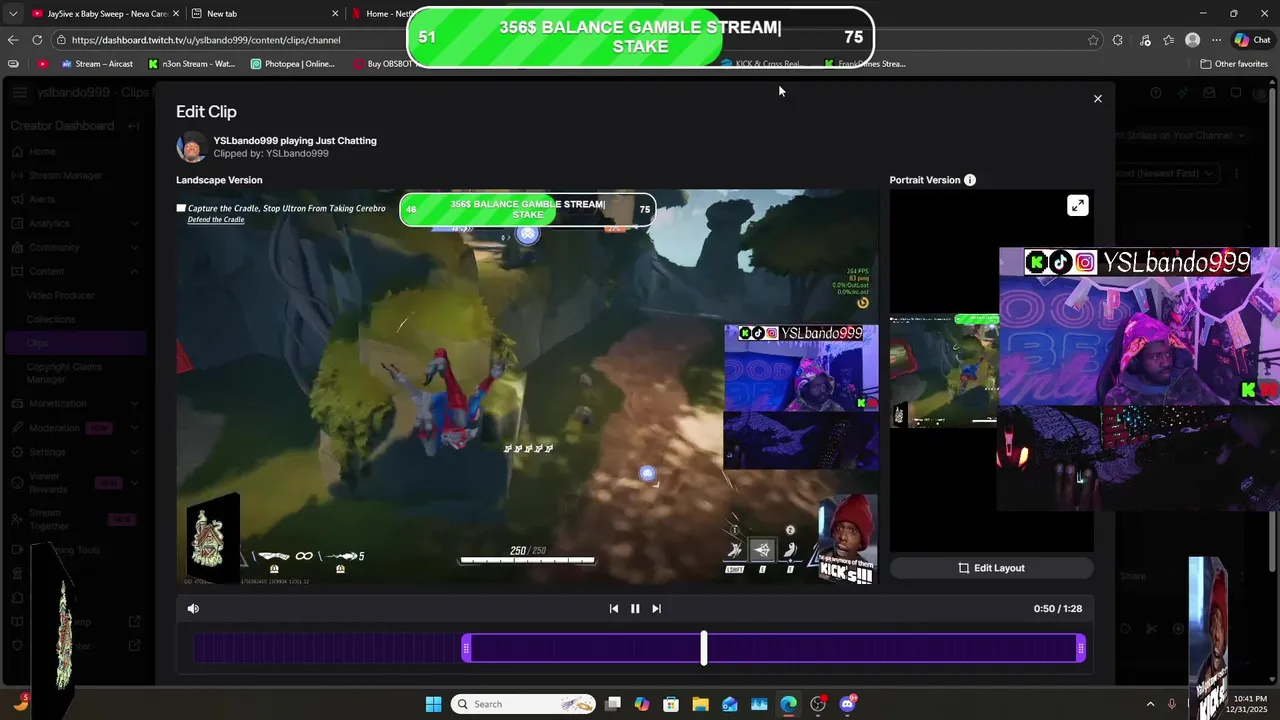This screenshot has height=720, width=1280.
Task: Click the "Landscape Version" label
Action: 219,180
